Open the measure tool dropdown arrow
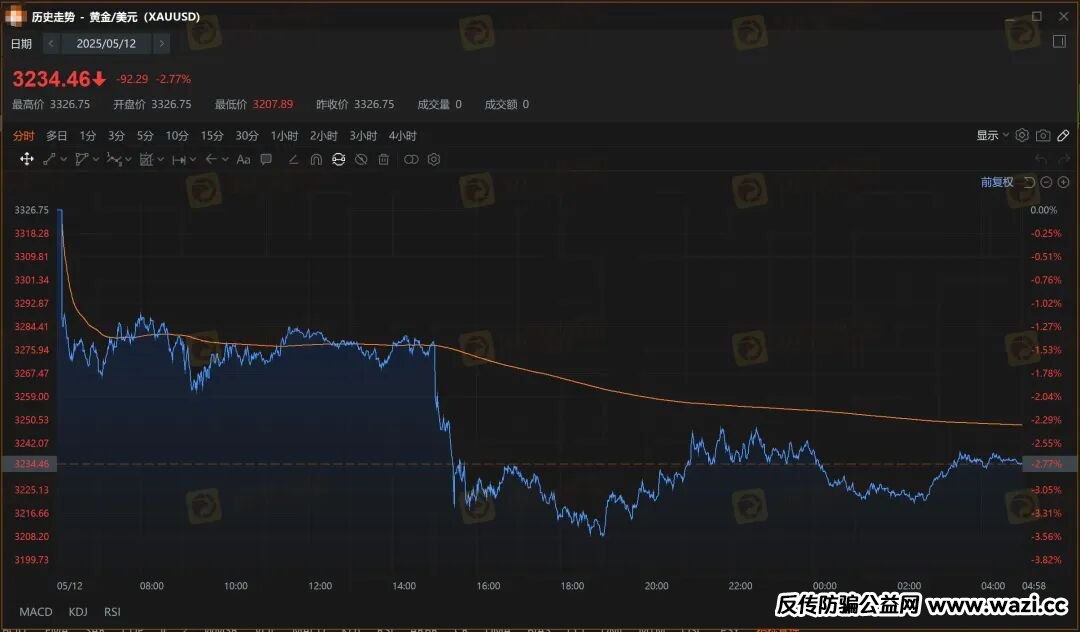 [192, 159]
